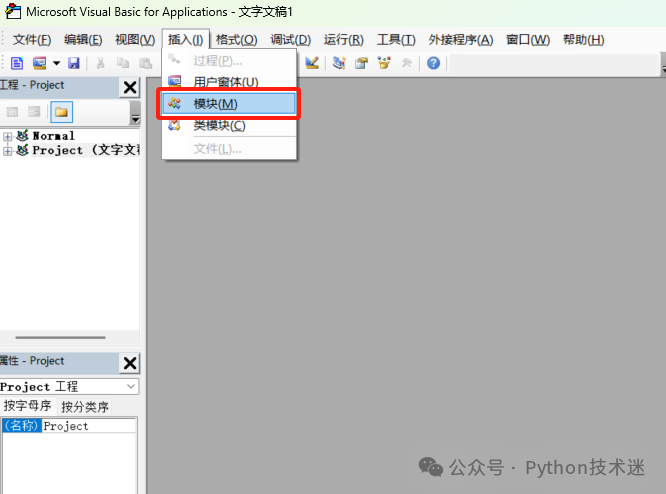Click the 文件(L)... menu entry
Image resolution: width=666 pixels, height=494 pixels.
229,149
